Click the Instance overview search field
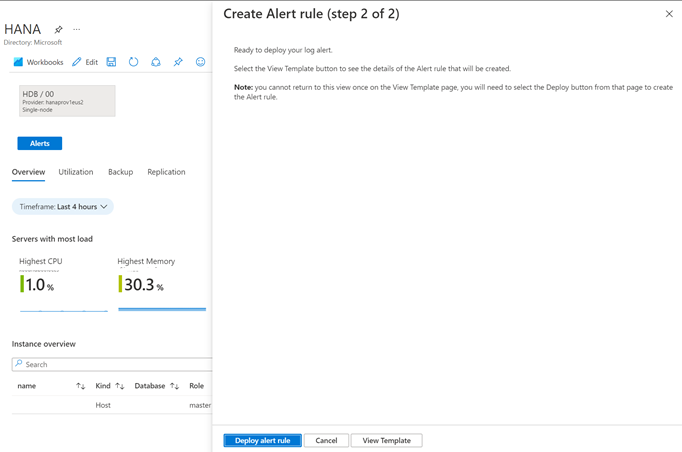Image resolution: width=682 pixels, height=452 pixels. coord(115,364)
